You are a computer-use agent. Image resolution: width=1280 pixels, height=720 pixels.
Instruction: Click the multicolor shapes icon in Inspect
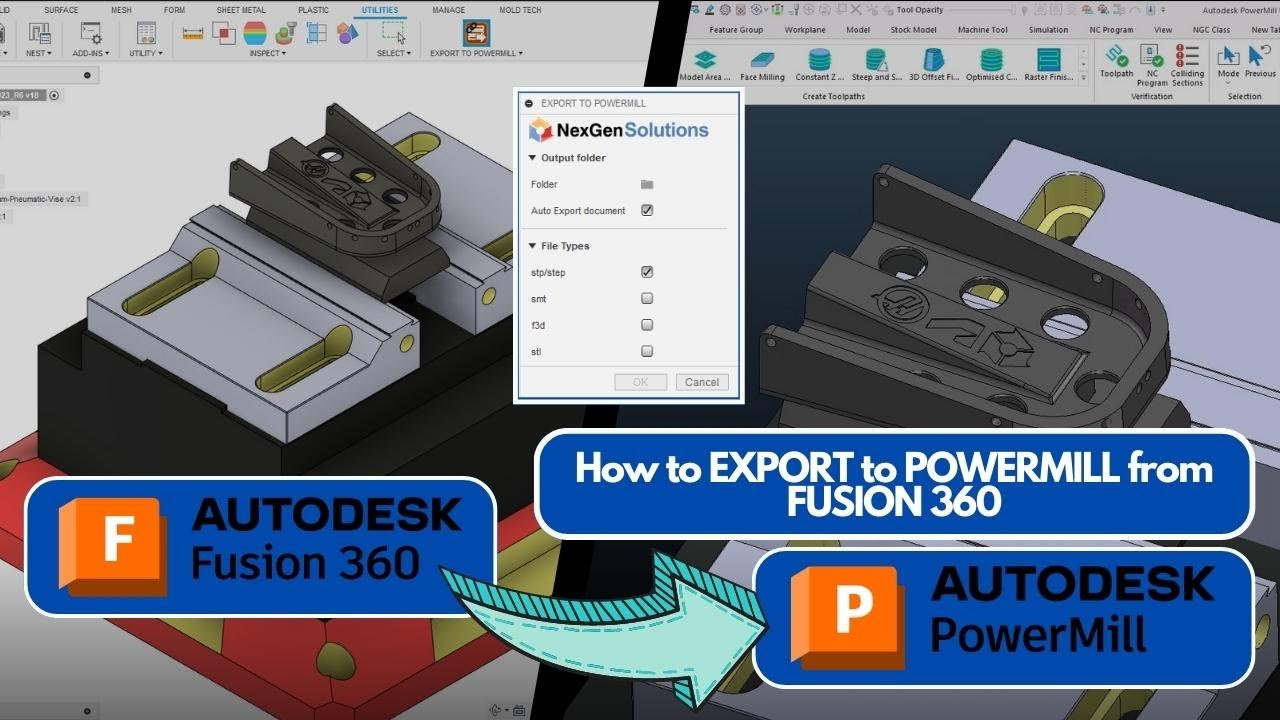(x=347, y=32)
